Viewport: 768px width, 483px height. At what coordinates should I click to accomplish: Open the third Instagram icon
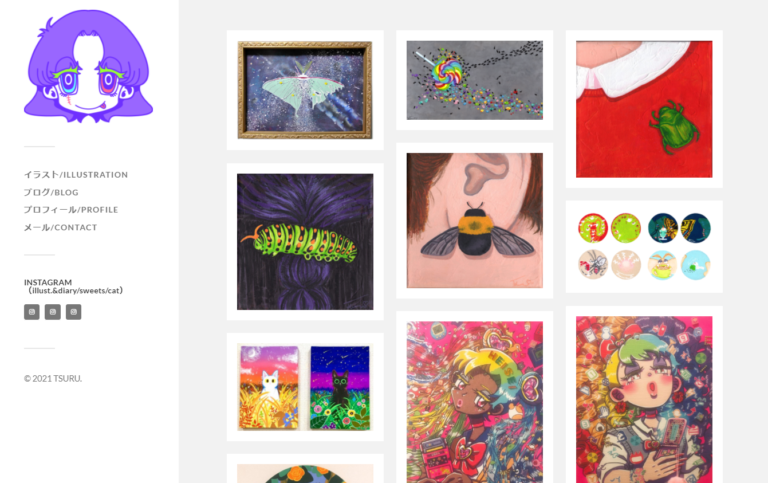[73, 312]
